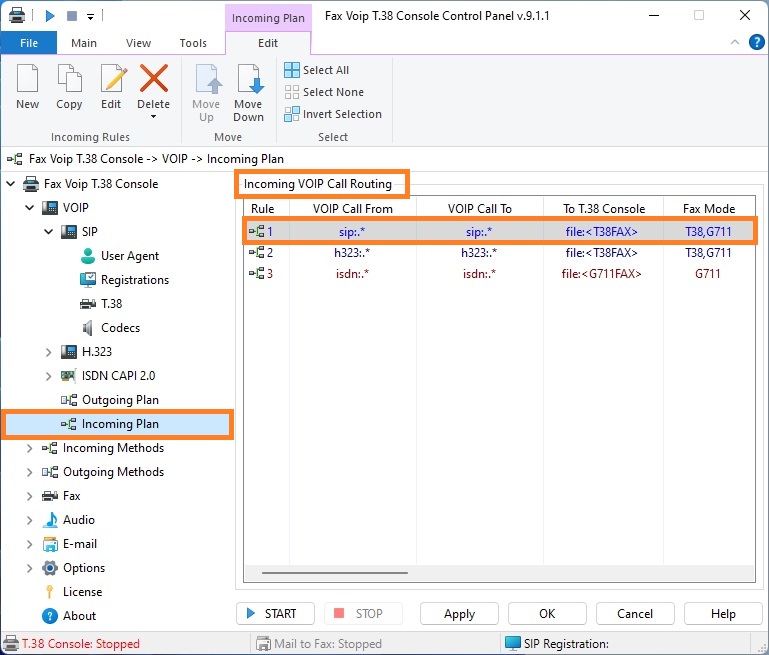Collapse the Fax Voip T.38 Console tree node
The height and width of the screenshot is (655, 769).
(11, 184)
